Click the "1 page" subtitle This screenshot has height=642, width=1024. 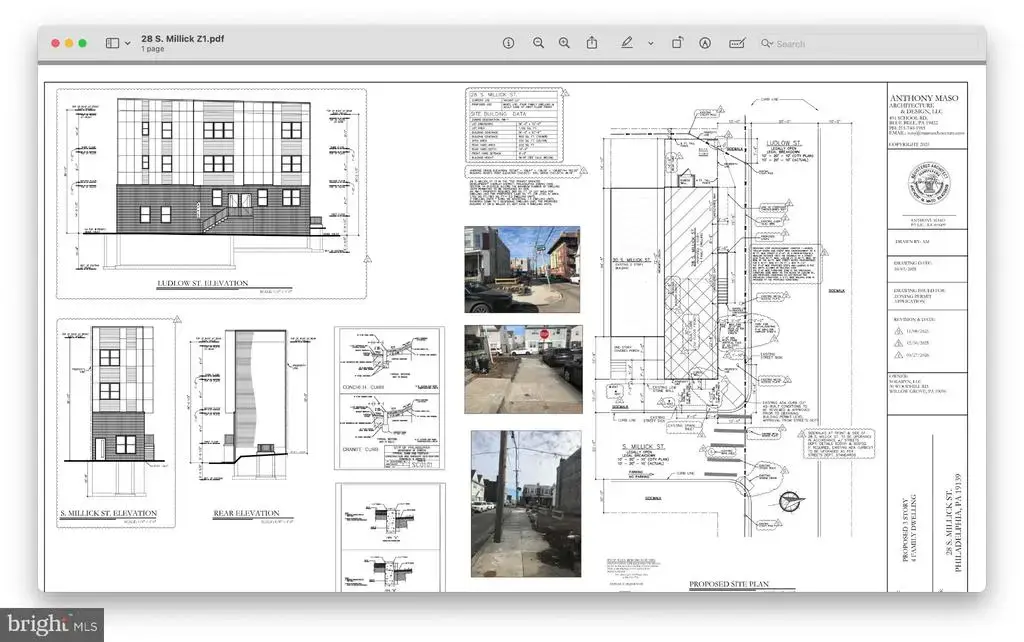coord(152,49)
